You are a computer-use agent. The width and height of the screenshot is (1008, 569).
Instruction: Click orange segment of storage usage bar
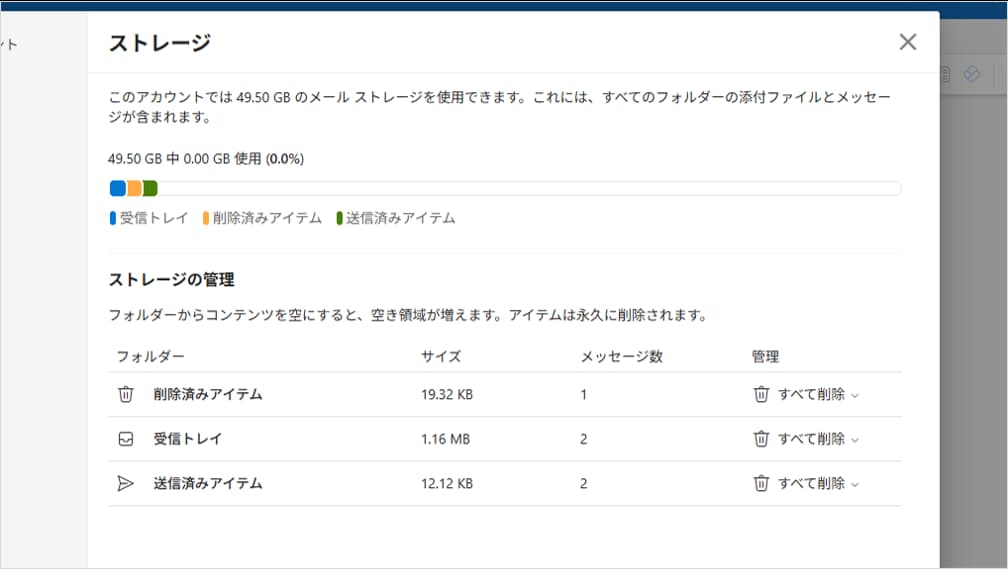click(134, 188)
